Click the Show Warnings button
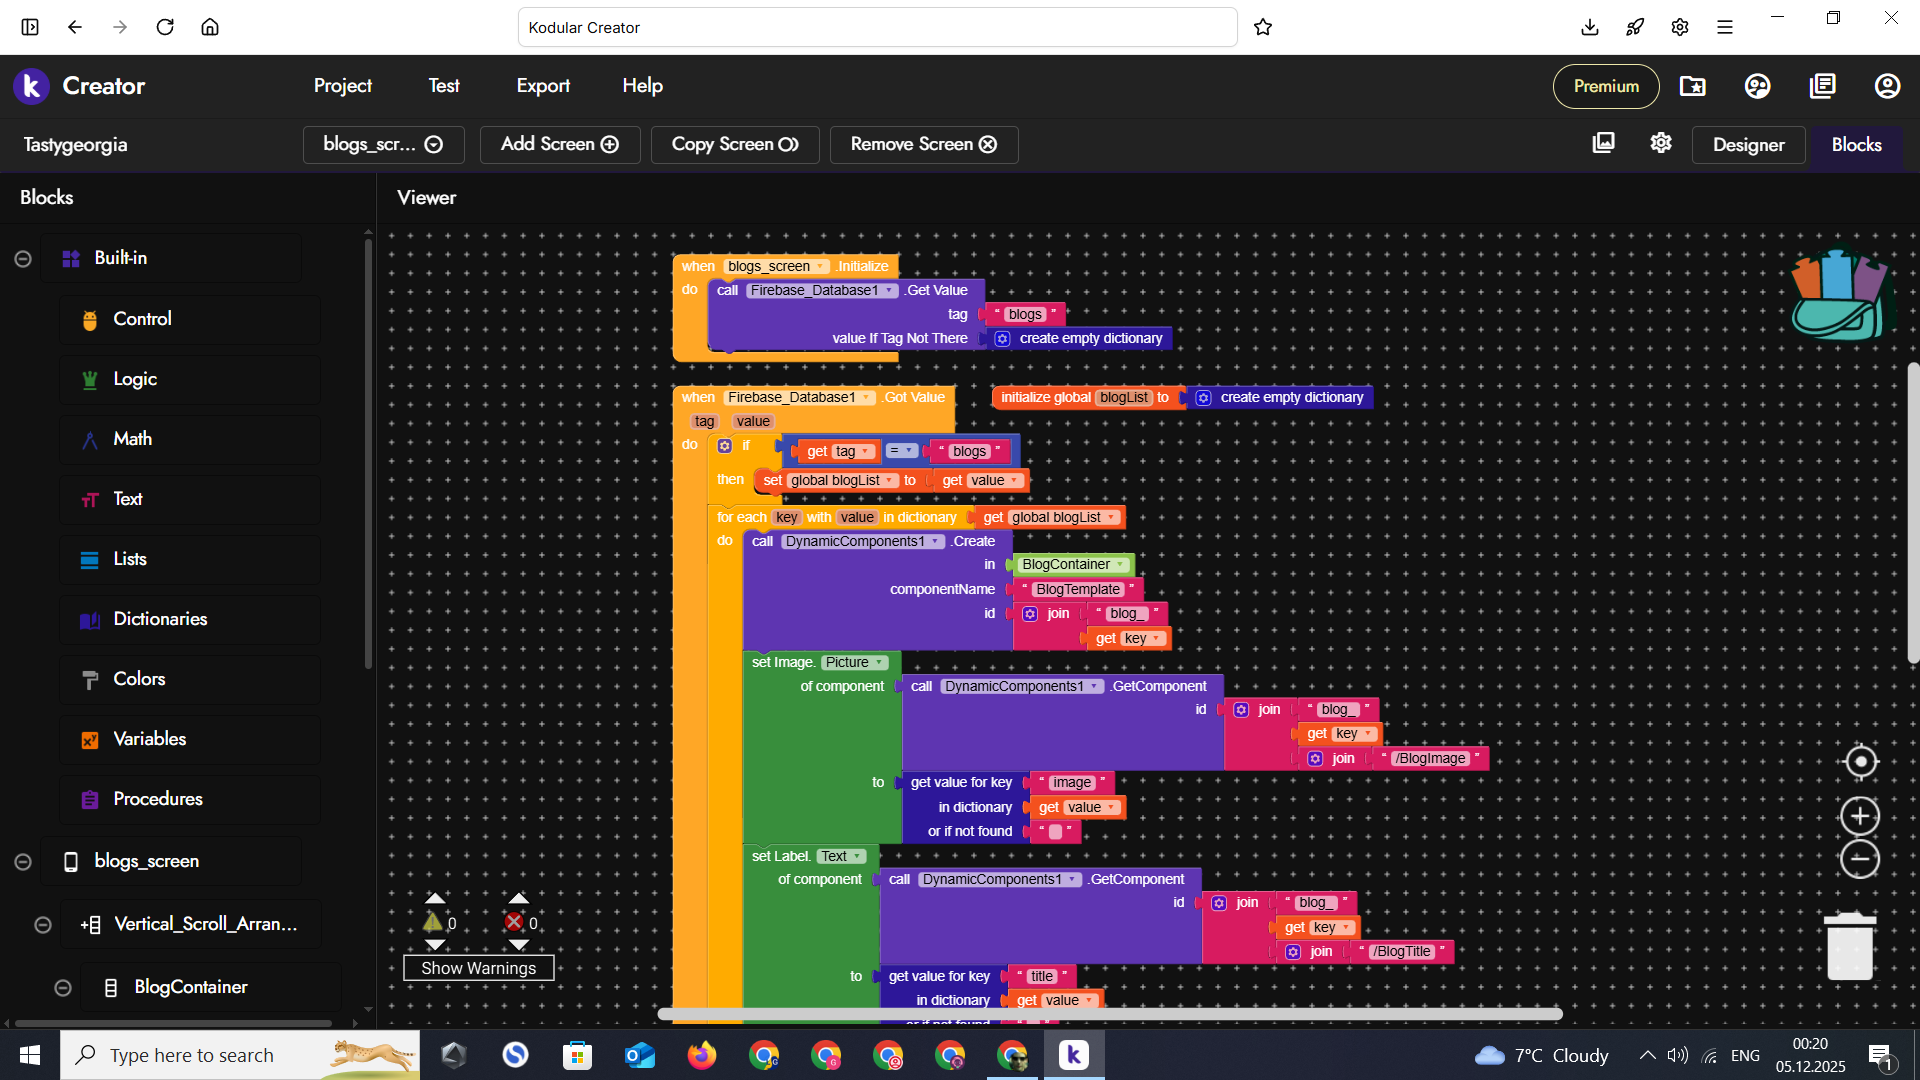Image resolution: width=1920 pixels, height=1080 pixels. click(x=478, y=968)
